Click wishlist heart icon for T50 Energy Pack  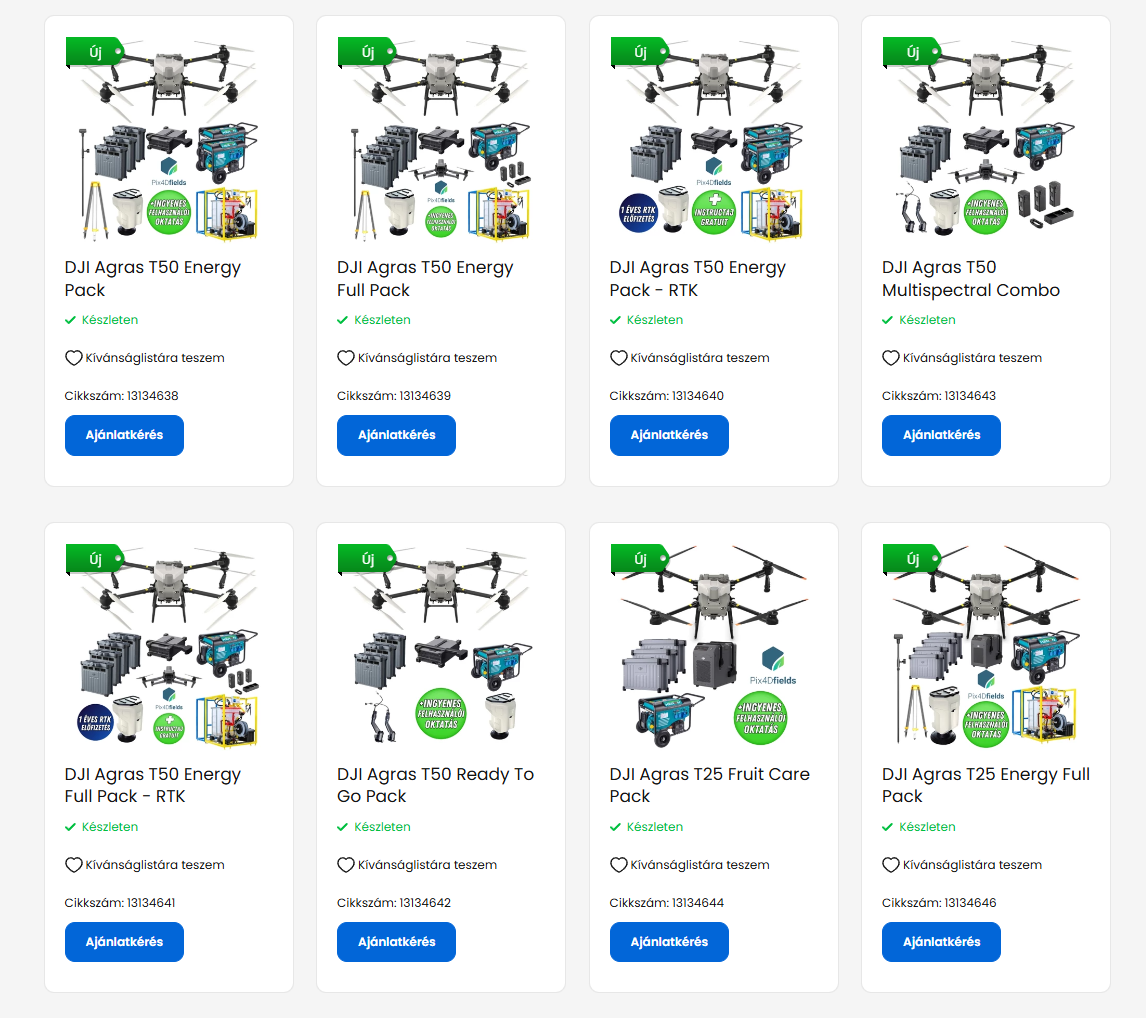point(73,358)
